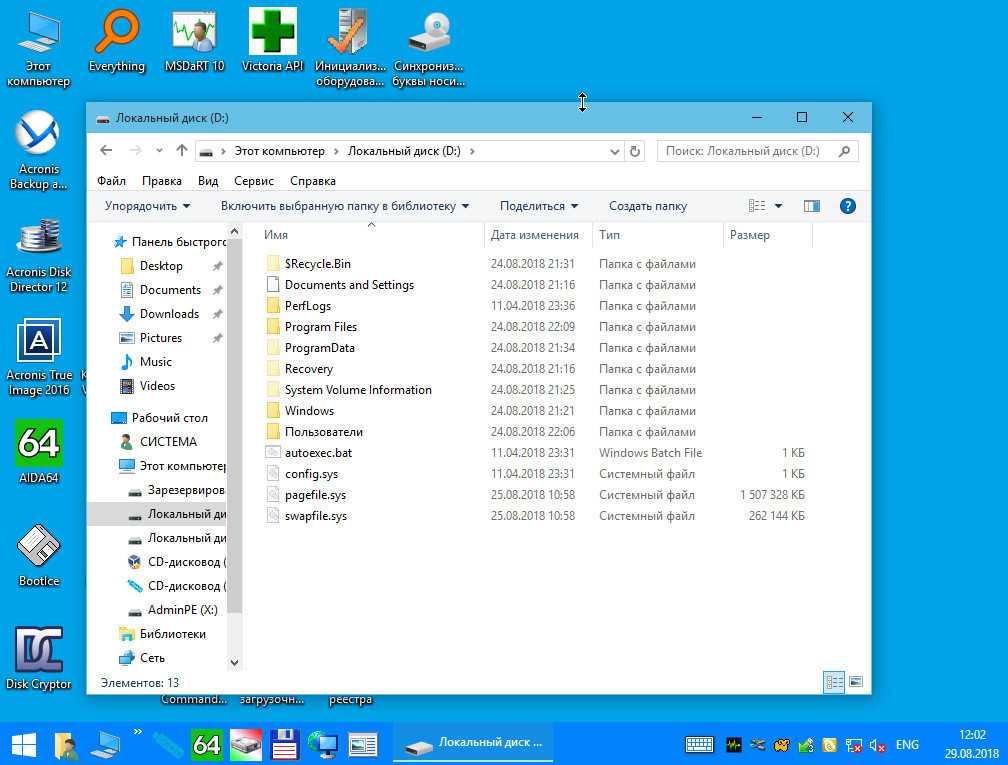Open the Поделиться dropdown menu
Image resolution: width=1008 pixels, height=765 pixels.
tap(539, 206)
